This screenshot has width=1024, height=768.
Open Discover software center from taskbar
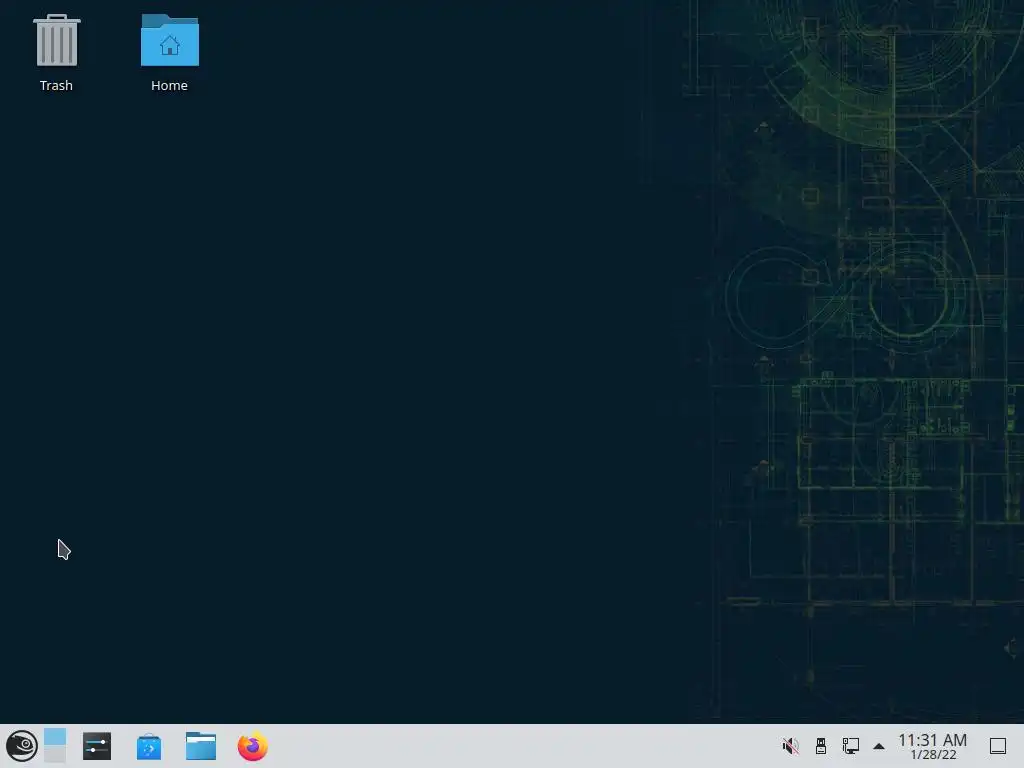pos(149,746)
